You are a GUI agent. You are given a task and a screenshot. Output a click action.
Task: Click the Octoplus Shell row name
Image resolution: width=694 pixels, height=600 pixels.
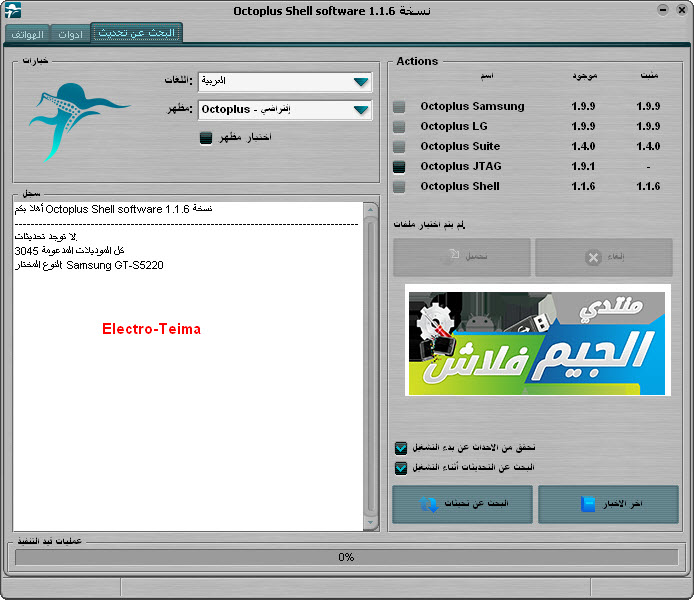(x=460, y=186)
